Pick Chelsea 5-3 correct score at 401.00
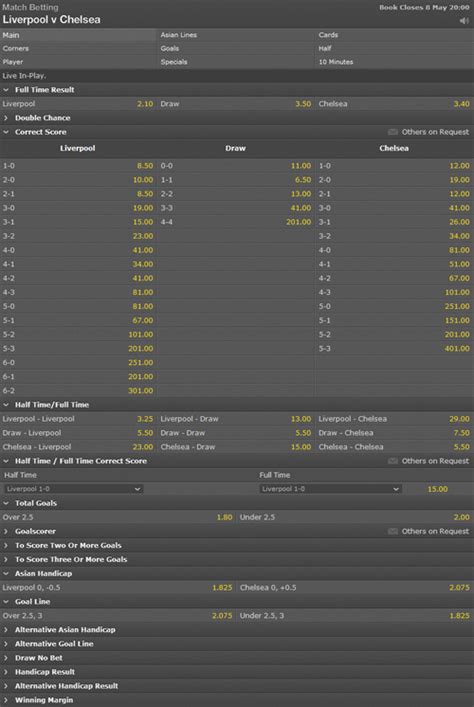This screenshot has height=707, width=474. (x=395, y=349)
